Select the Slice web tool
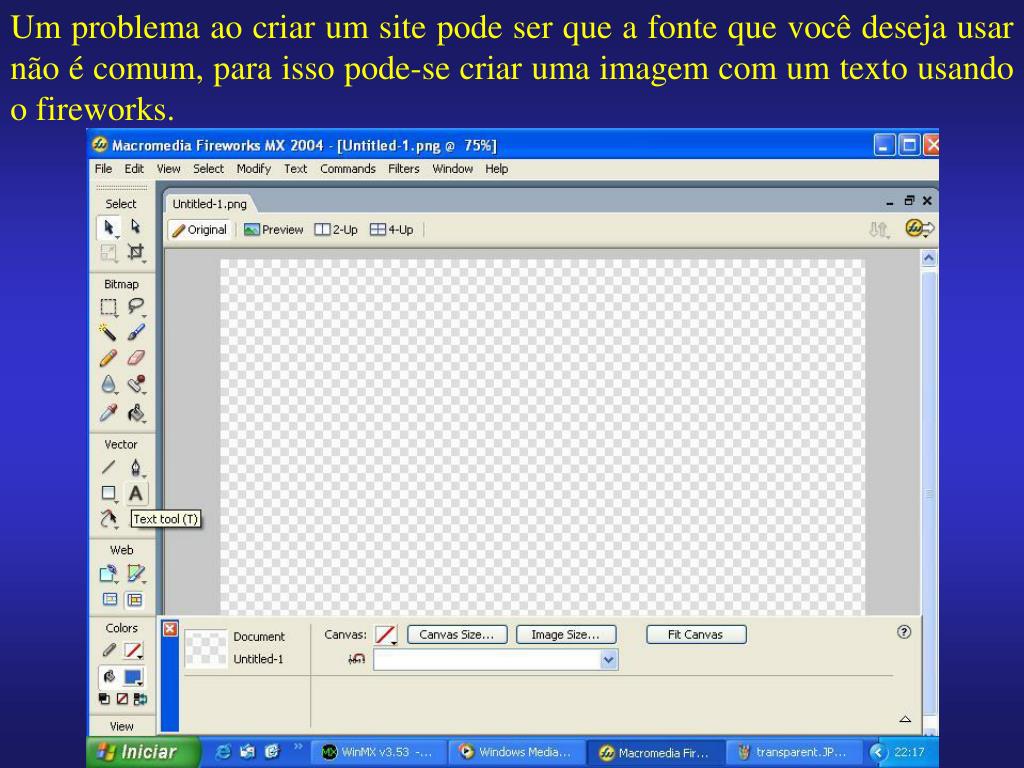Screen dimensions: 1024x768 135,574
